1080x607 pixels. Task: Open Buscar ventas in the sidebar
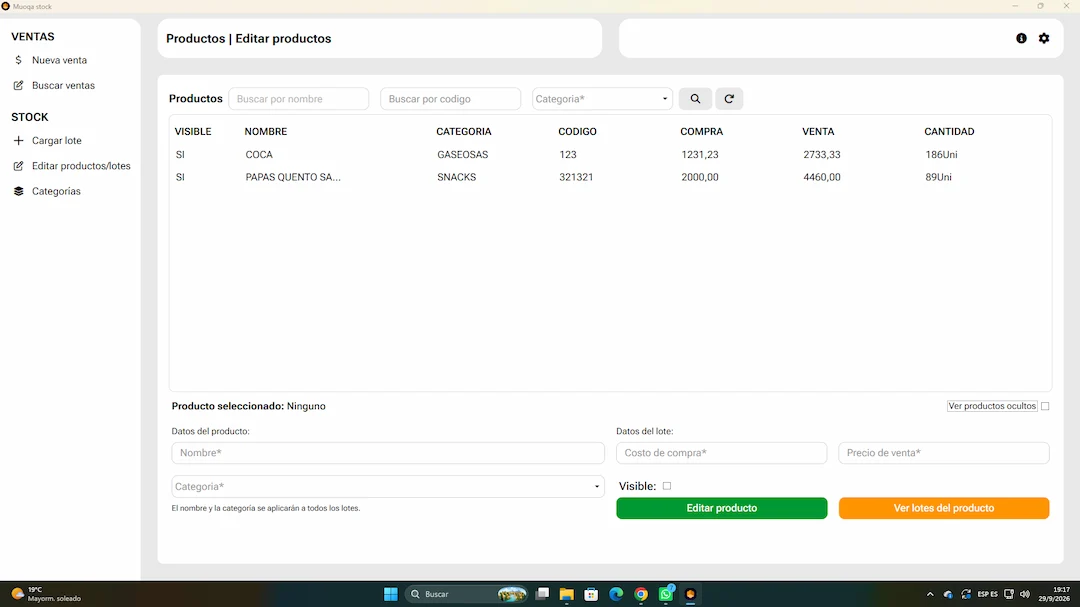(x=63, y=85)
